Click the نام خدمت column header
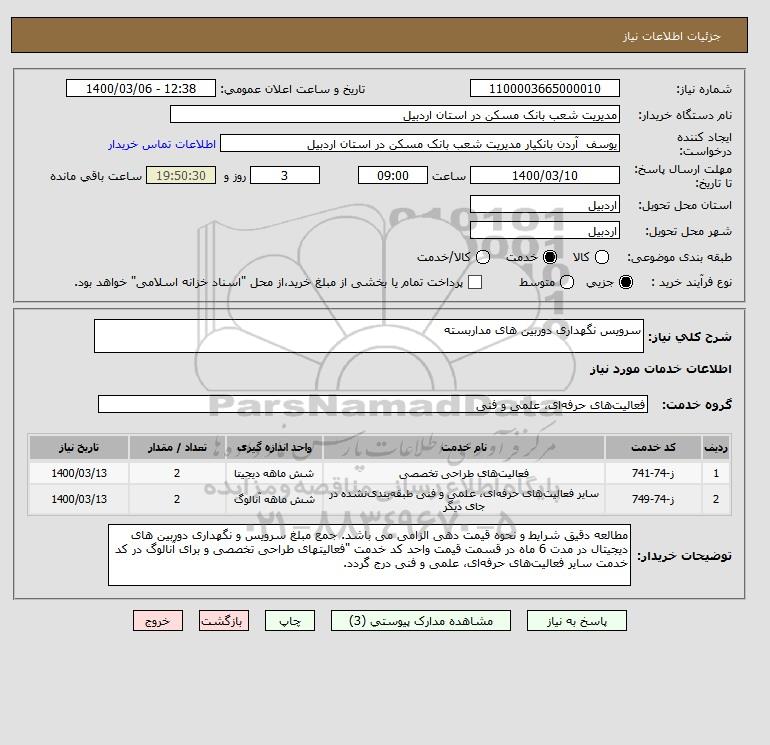Screen dimensions: 770x745 pyautogui.click(x=464, y=447)
